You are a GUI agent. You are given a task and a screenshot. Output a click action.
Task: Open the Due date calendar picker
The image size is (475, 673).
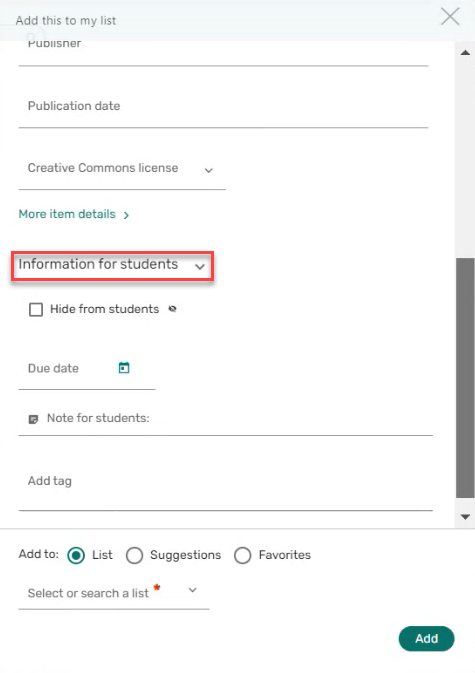(124, 368)
